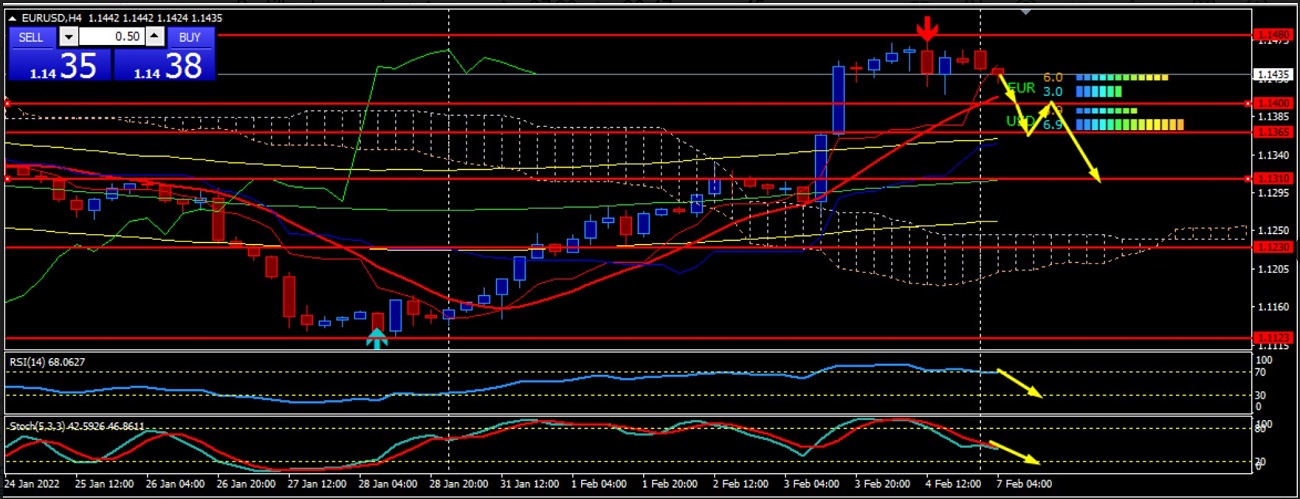Select the 1.1480 red price level label
1300x499 pixels.
[x=1274, y=36]
